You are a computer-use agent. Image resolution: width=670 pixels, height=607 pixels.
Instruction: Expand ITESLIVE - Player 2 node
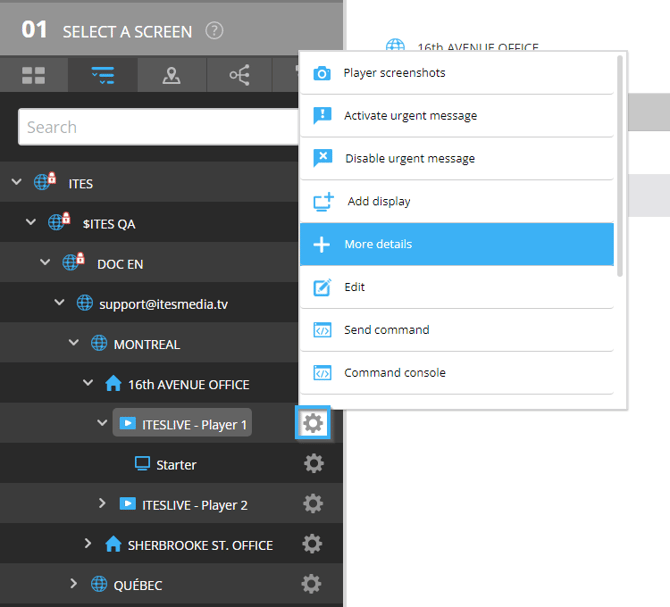pos(102,503)
